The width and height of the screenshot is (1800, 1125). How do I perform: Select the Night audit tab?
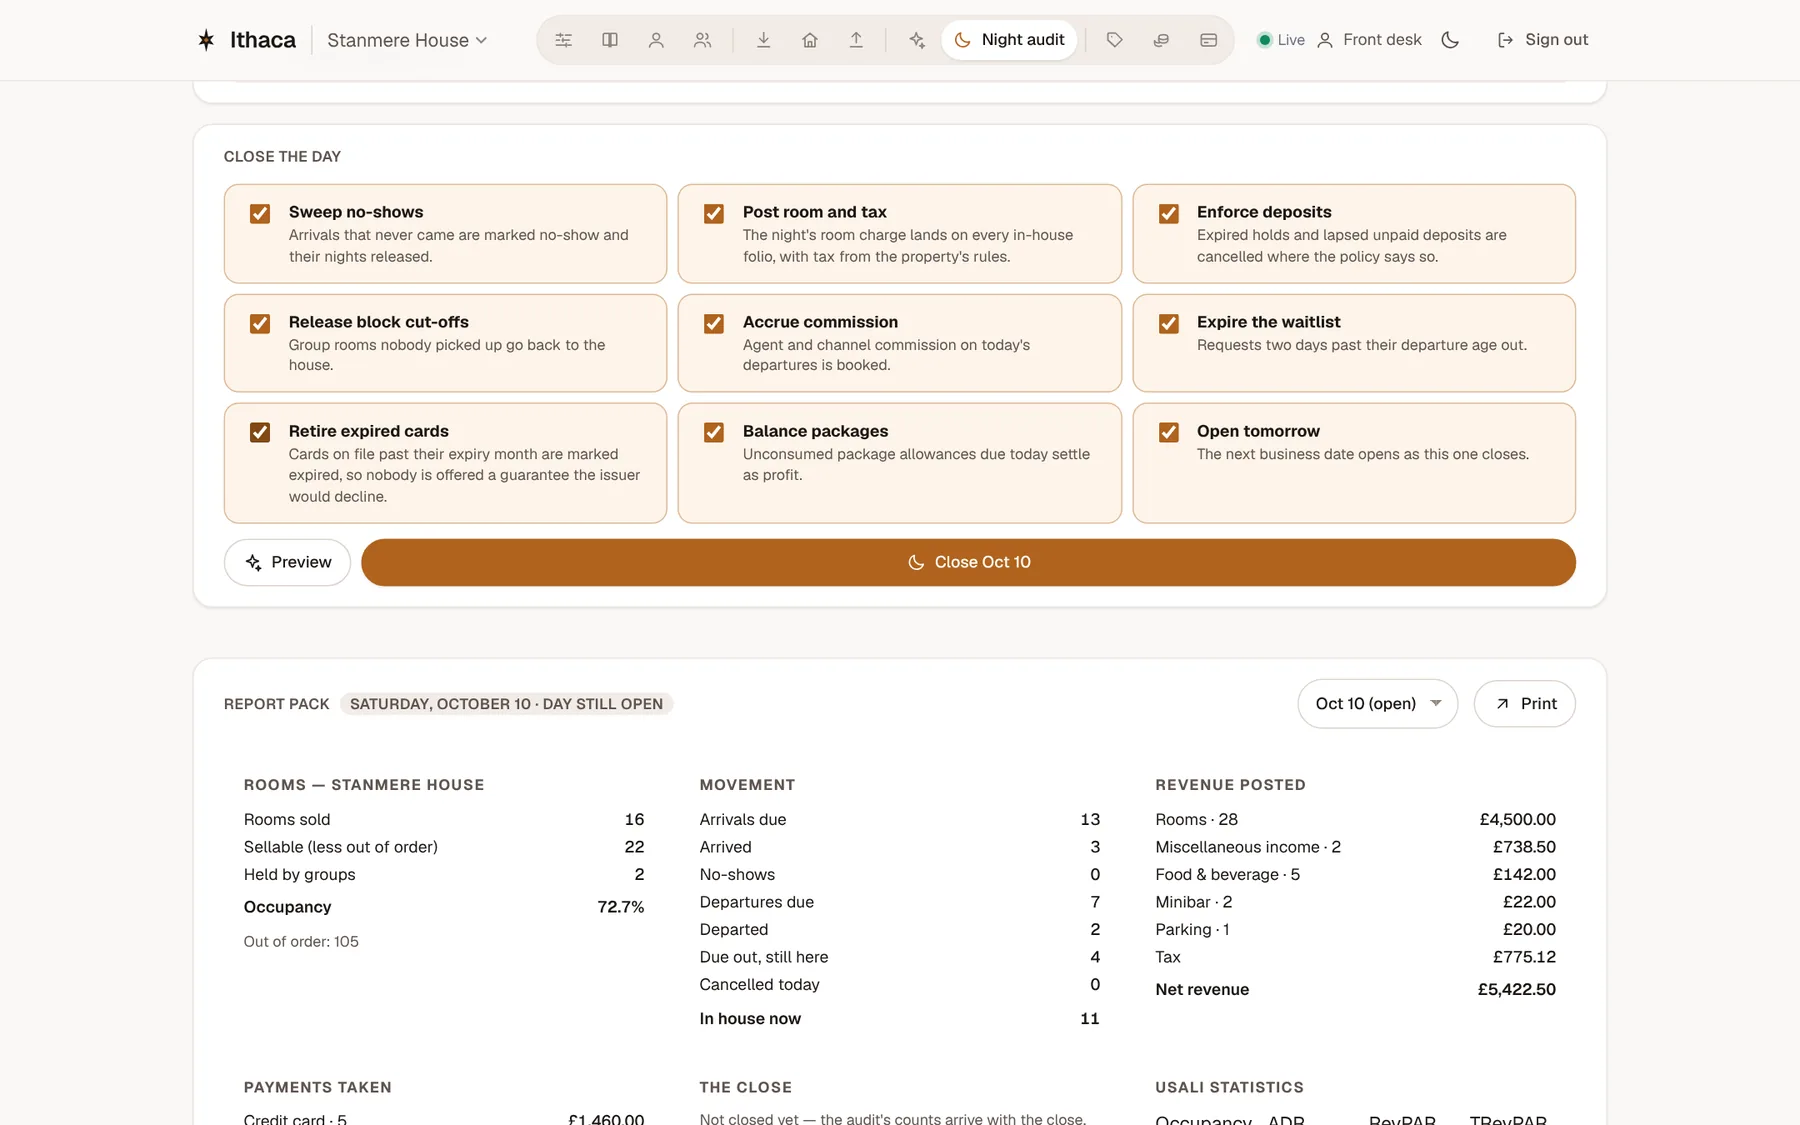1010,40
